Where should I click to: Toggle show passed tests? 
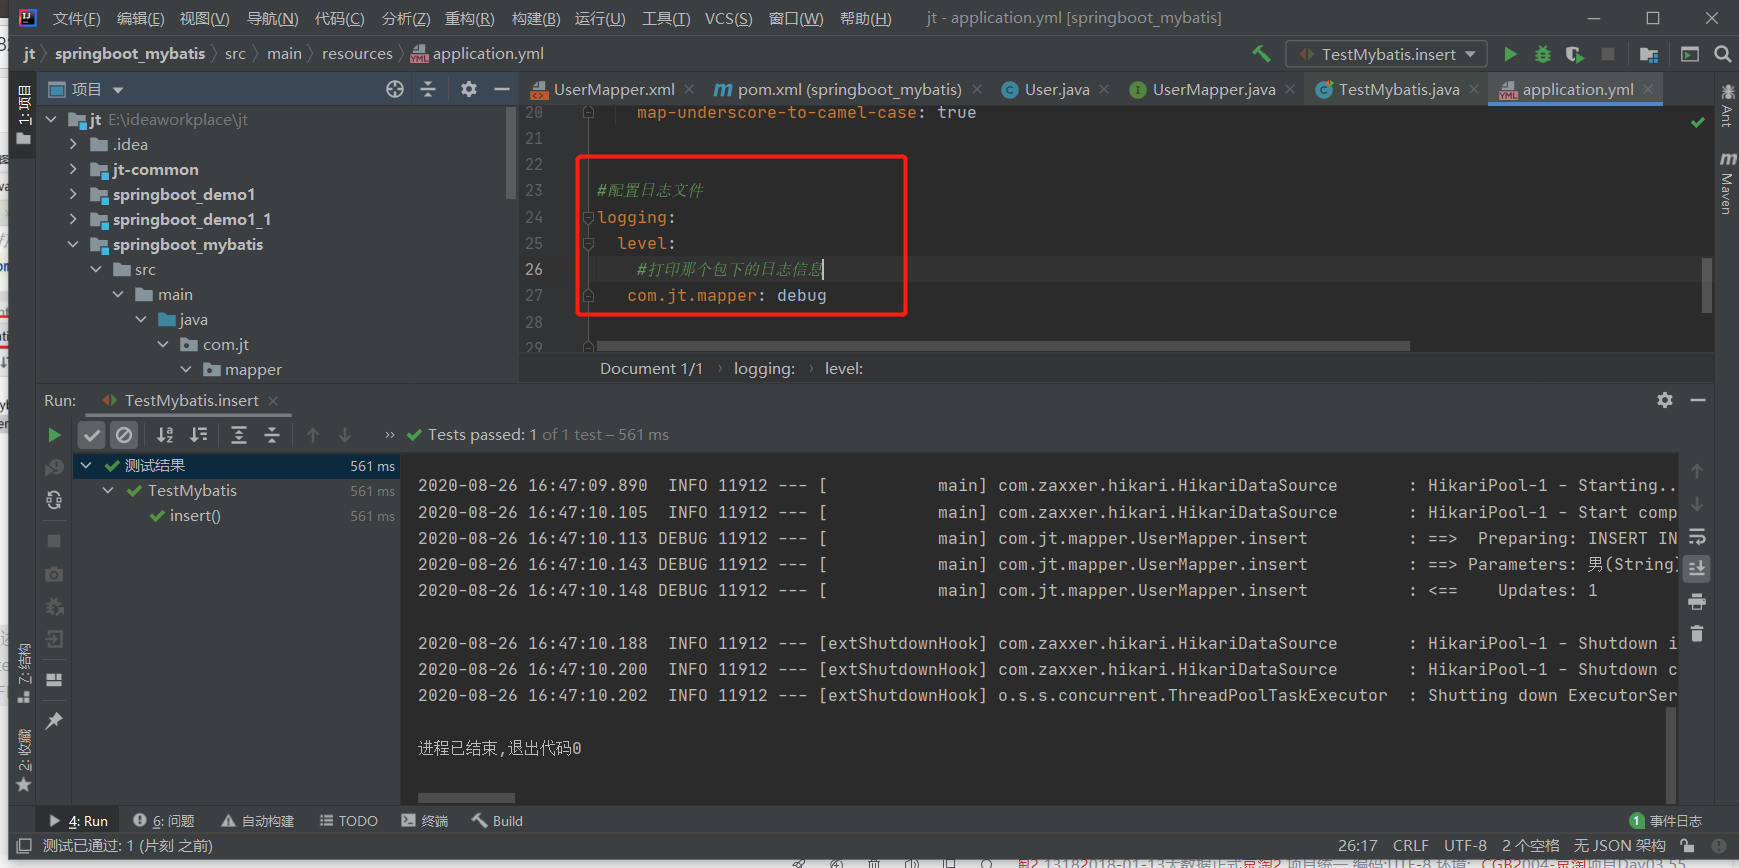click(92, 435)
